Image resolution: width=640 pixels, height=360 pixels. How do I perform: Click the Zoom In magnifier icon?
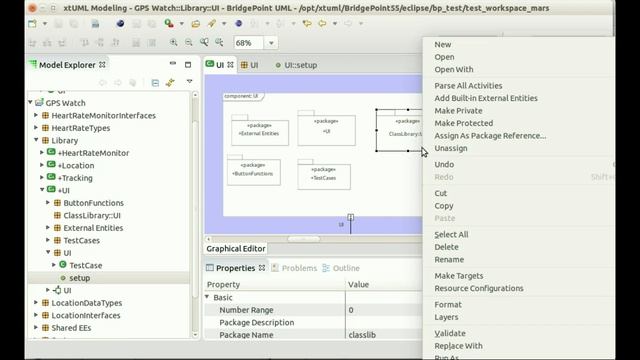173,42
